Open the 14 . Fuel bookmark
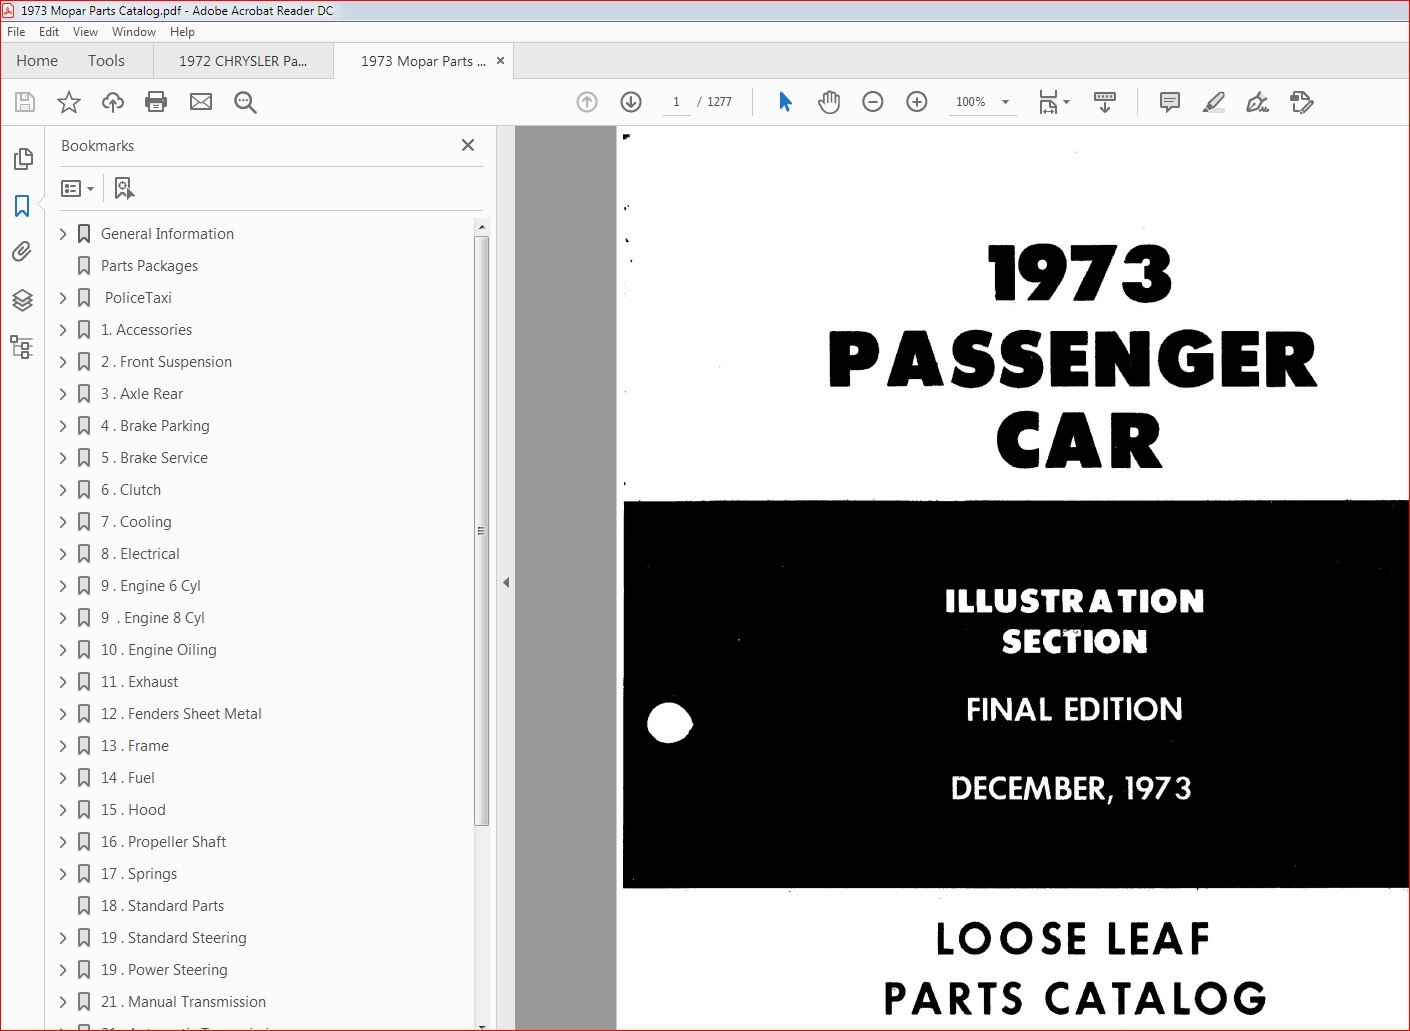 [128, 778]
